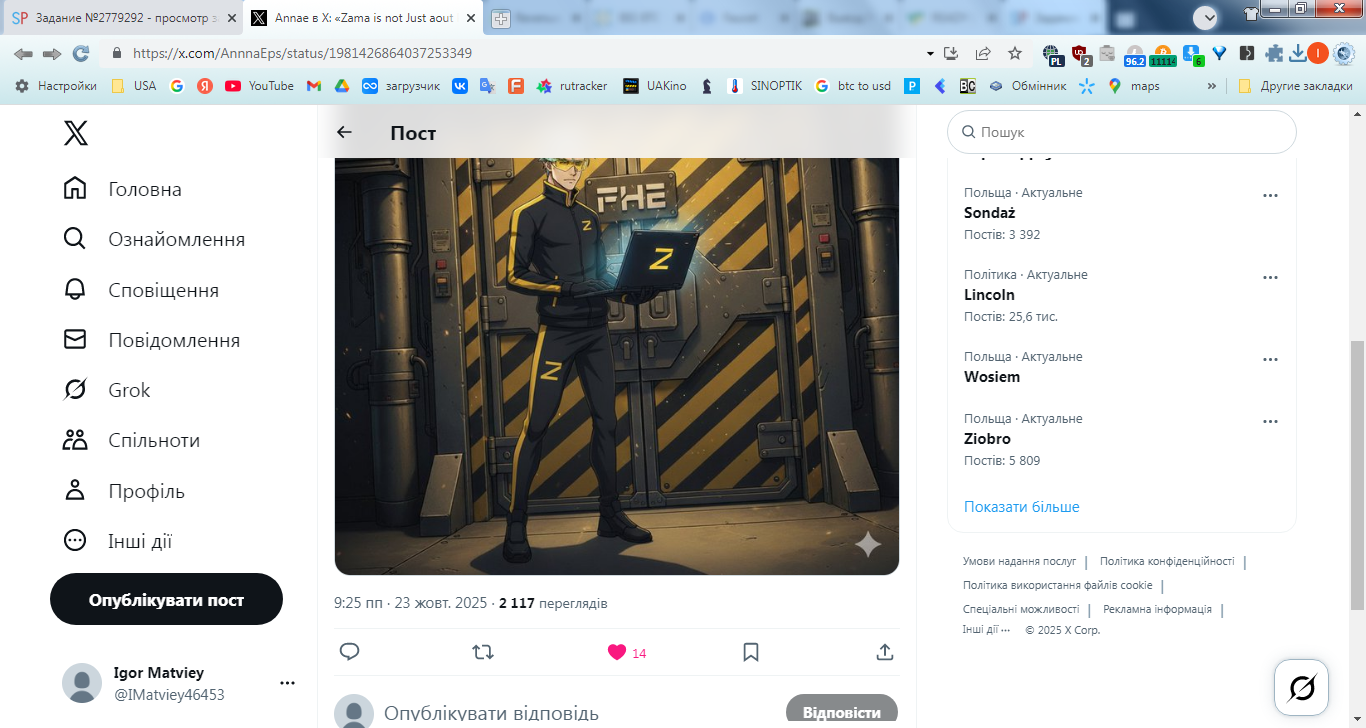The image size is (1366, 728).
Task: Open Сповіщення notifications
Action: point(141,290)
